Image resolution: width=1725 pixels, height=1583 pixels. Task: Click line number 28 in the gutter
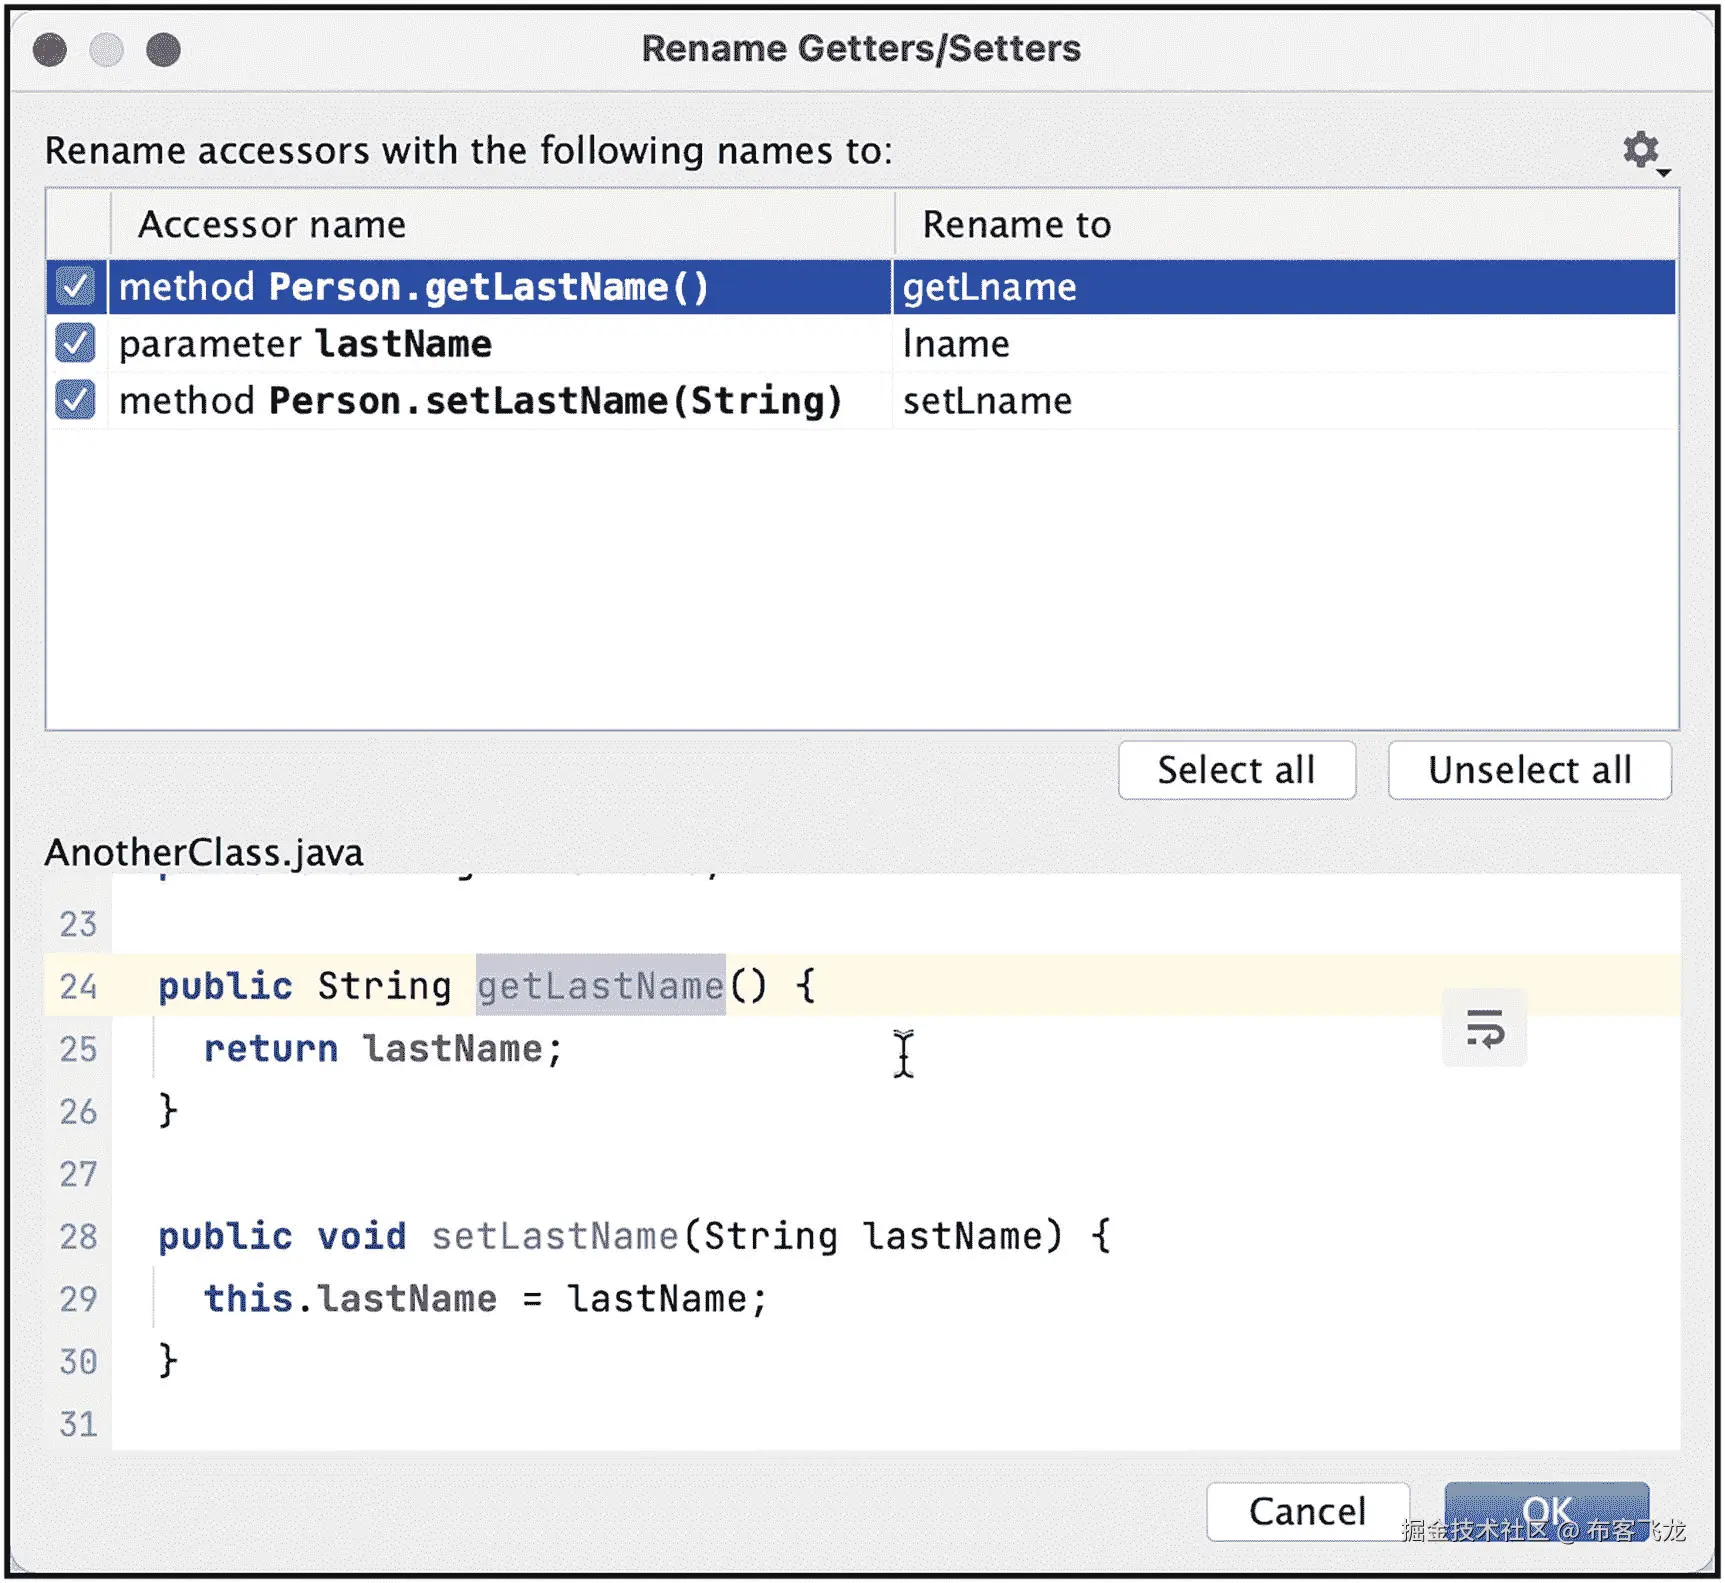point(78,1237)
